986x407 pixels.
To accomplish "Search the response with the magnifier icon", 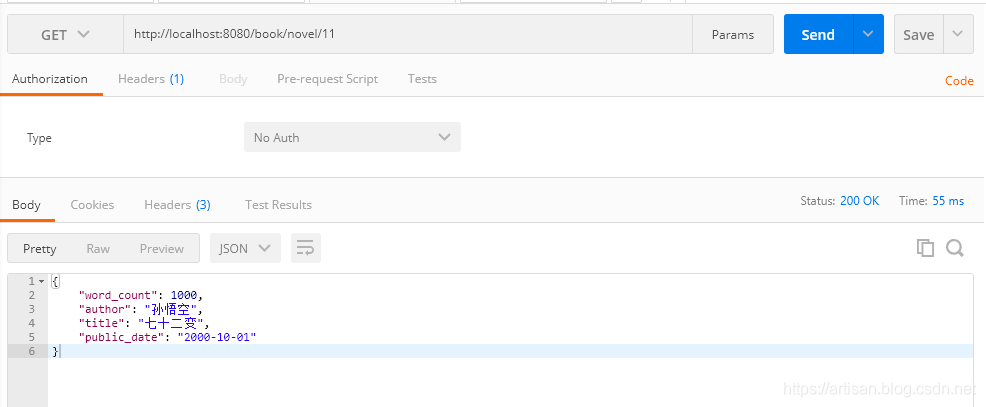I will [x=954, y=248].
